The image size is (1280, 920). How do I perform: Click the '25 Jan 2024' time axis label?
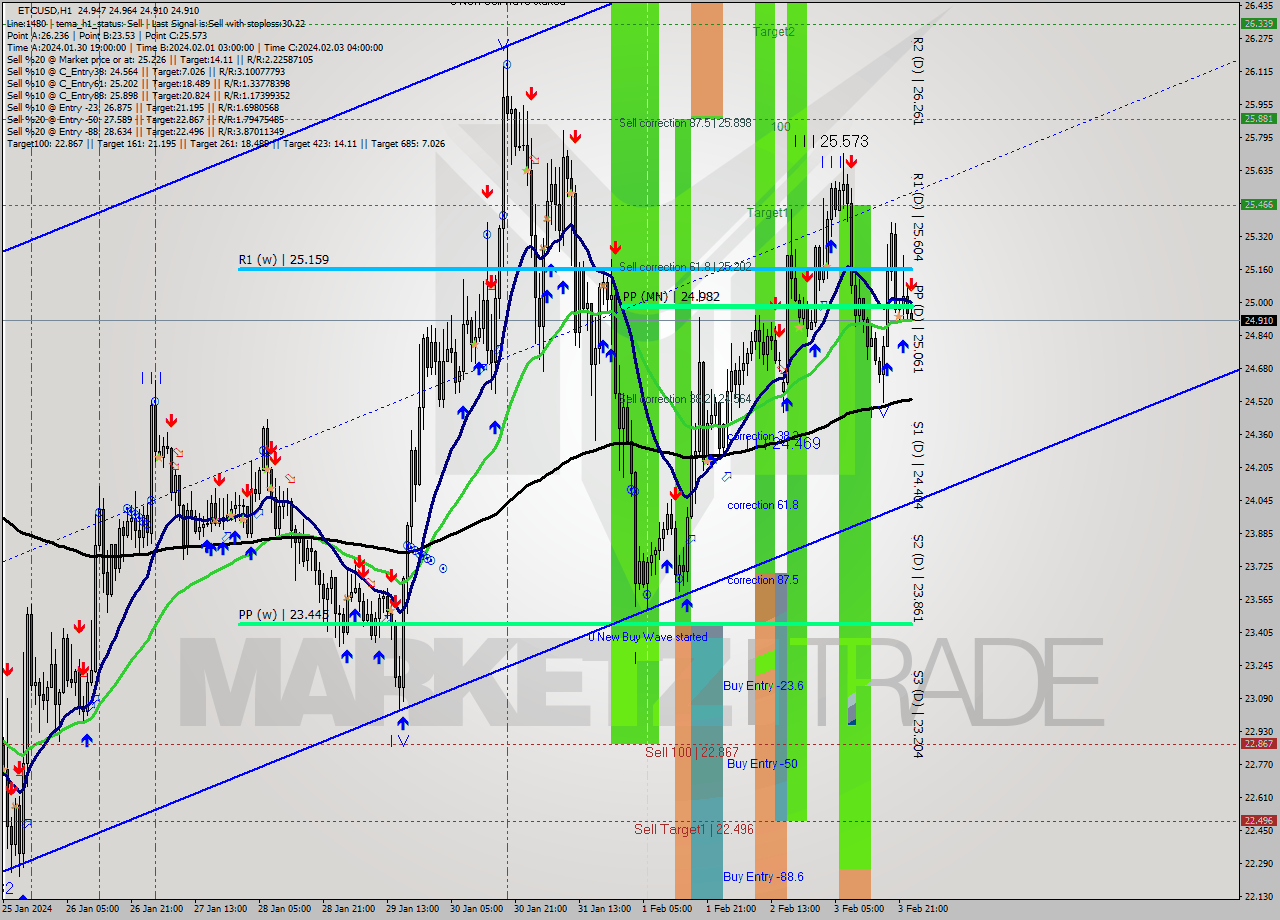tap(26, 909)
